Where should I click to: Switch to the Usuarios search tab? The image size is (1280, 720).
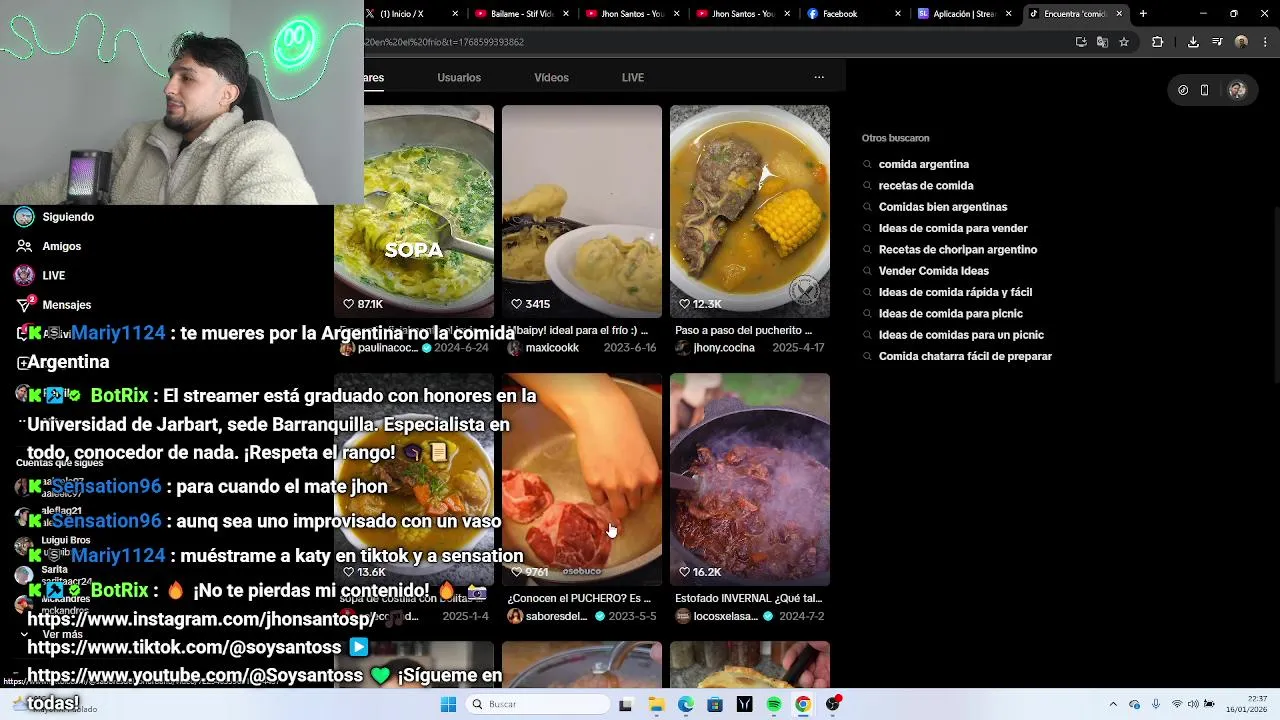[459, 77]
